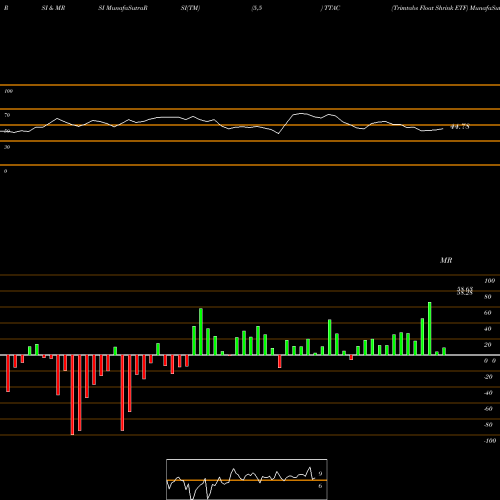The image size is (500, 500).
Task: Click the 'SI & MR' header label
Action: [x=53, y=8]
